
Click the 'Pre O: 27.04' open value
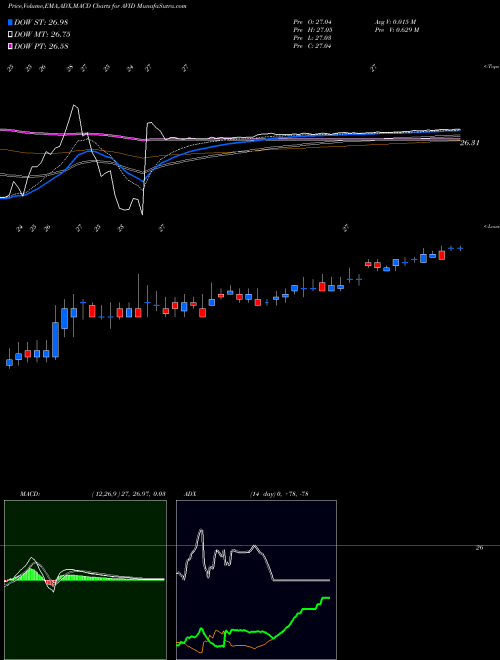[313, 22]
